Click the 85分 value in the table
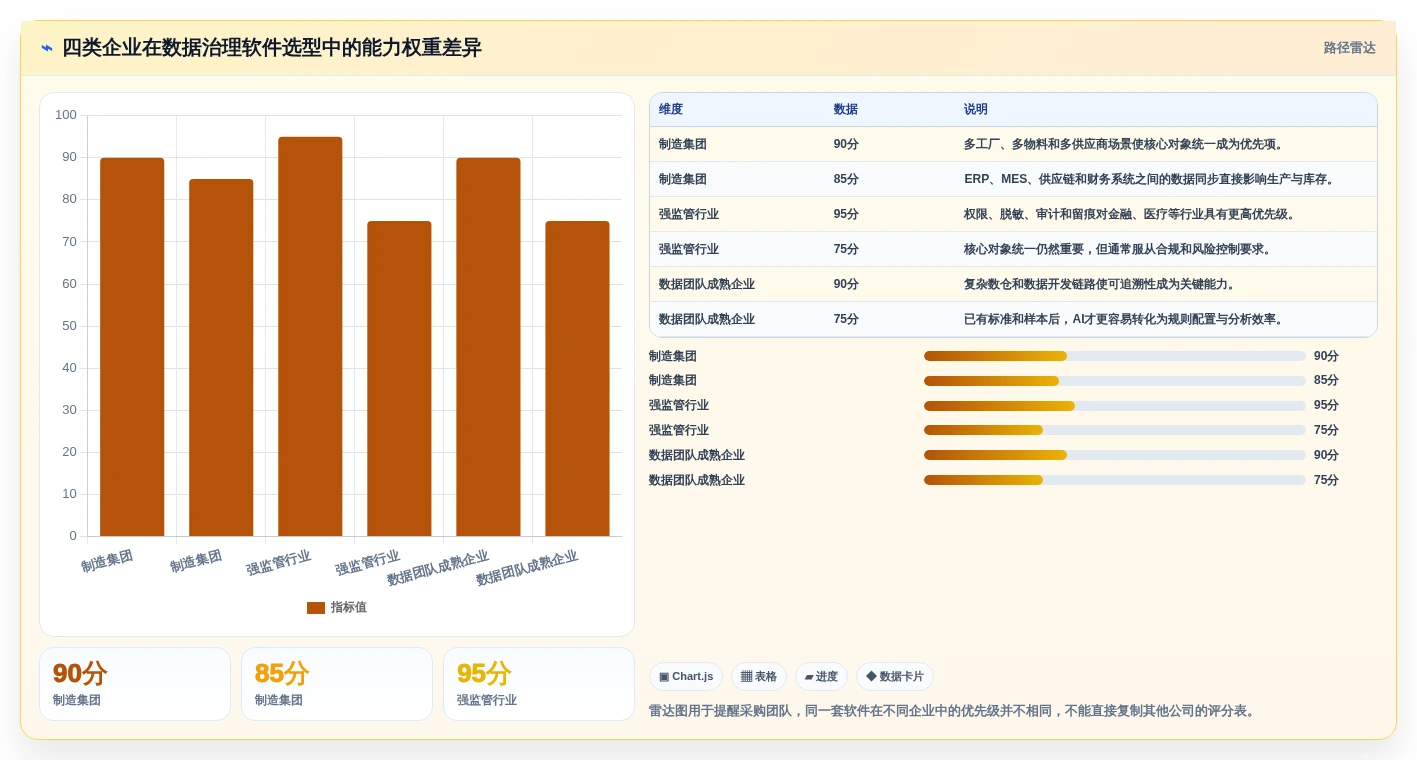1417x760 pixels. click(x=846, y=179)
